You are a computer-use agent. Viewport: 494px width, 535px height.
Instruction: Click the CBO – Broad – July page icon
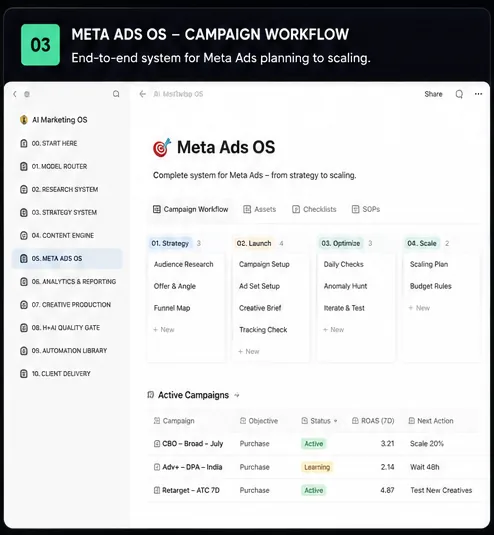(157, 444)
